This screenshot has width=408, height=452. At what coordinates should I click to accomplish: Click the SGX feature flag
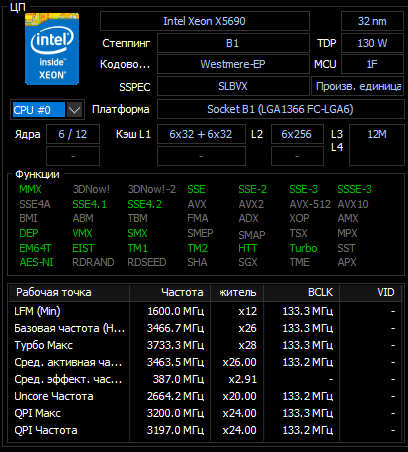pos(248,262)
